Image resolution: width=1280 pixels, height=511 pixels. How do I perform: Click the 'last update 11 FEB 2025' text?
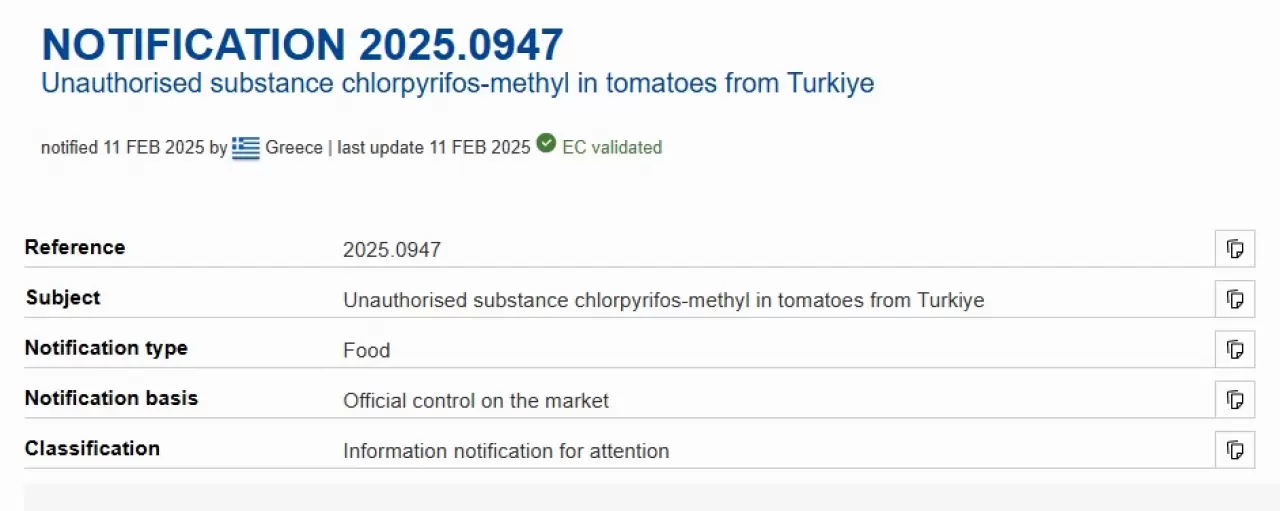point(434,148)
